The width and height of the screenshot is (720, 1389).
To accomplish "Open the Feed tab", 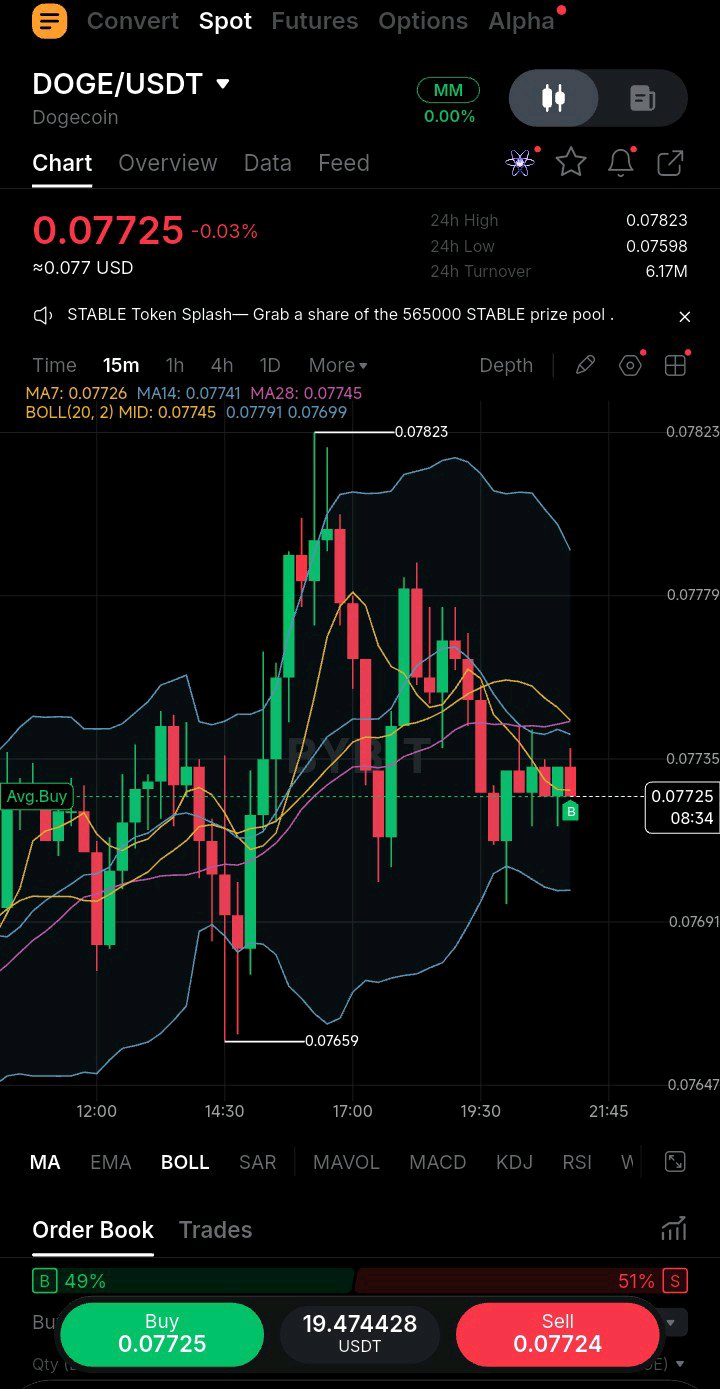I will 344,163.
